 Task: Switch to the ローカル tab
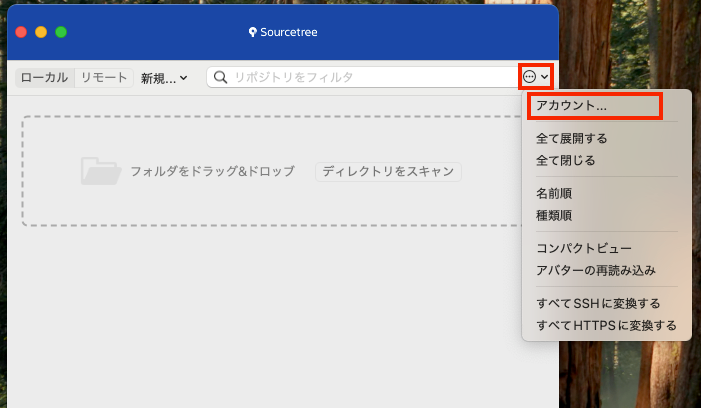click(x=45, y=77)
